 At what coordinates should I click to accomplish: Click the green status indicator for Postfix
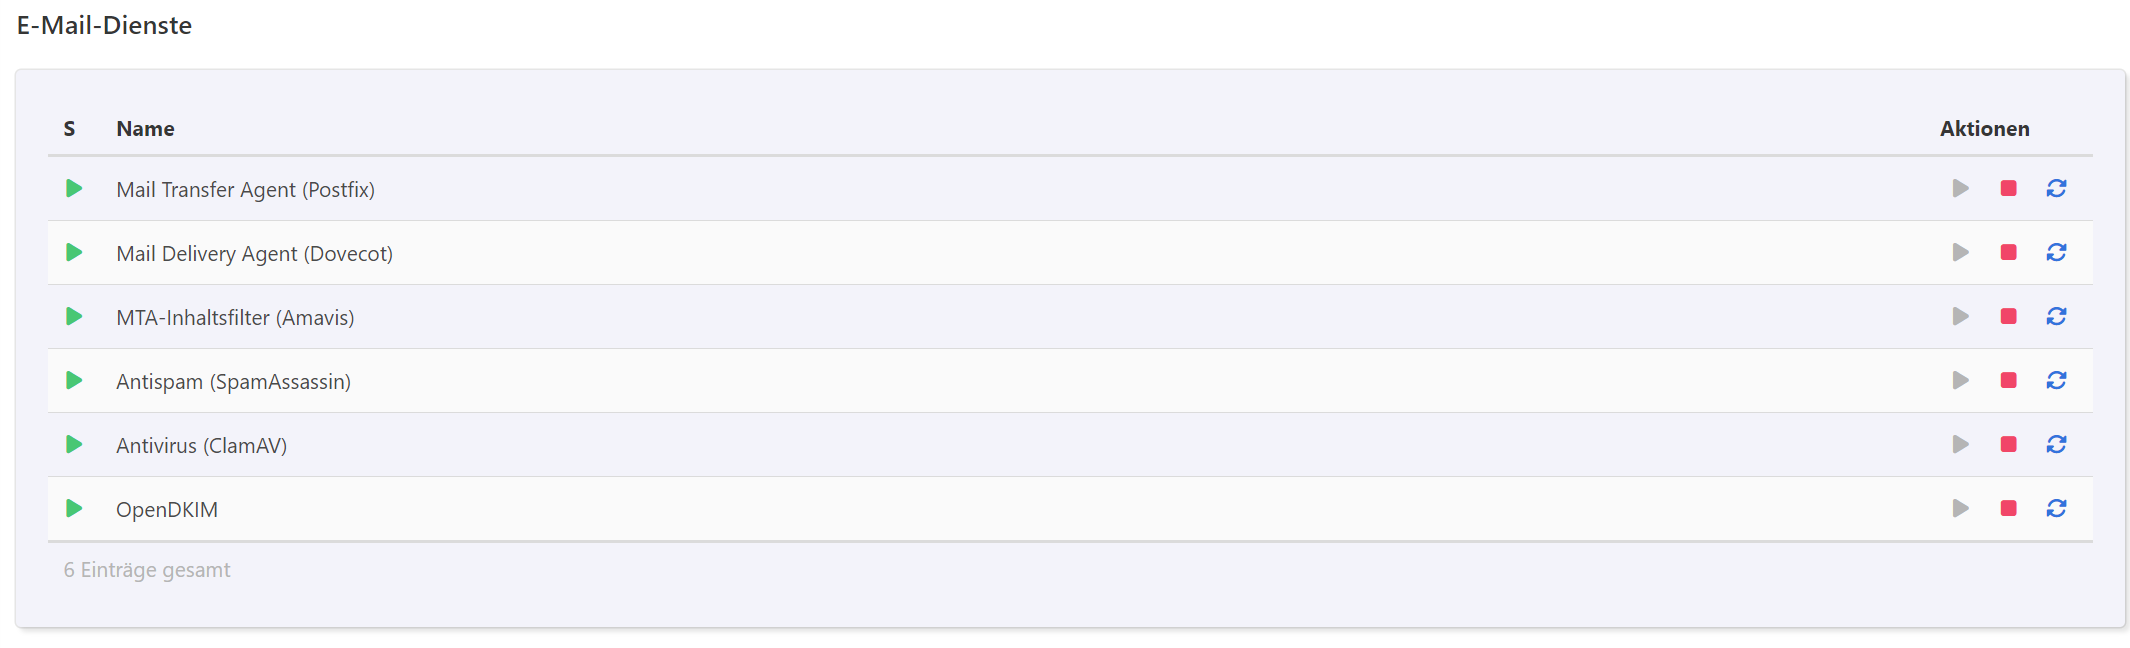(x=74, y=189)
